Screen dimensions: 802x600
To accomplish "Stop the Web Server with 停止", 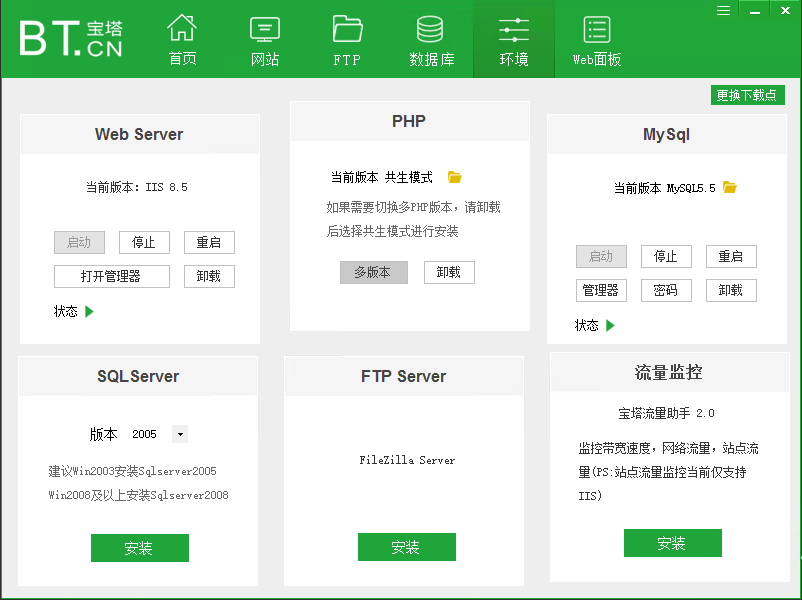I will coord(144,242).
